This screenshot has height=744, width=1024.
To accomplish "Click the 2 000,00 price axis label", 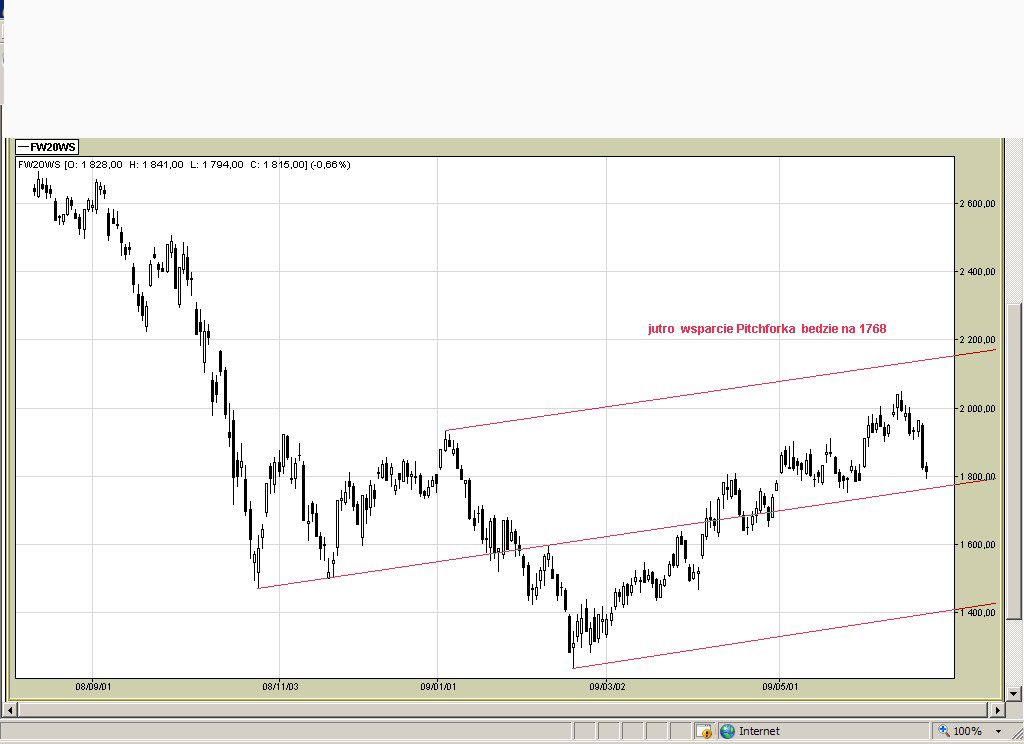I will (x=977, y=409).
